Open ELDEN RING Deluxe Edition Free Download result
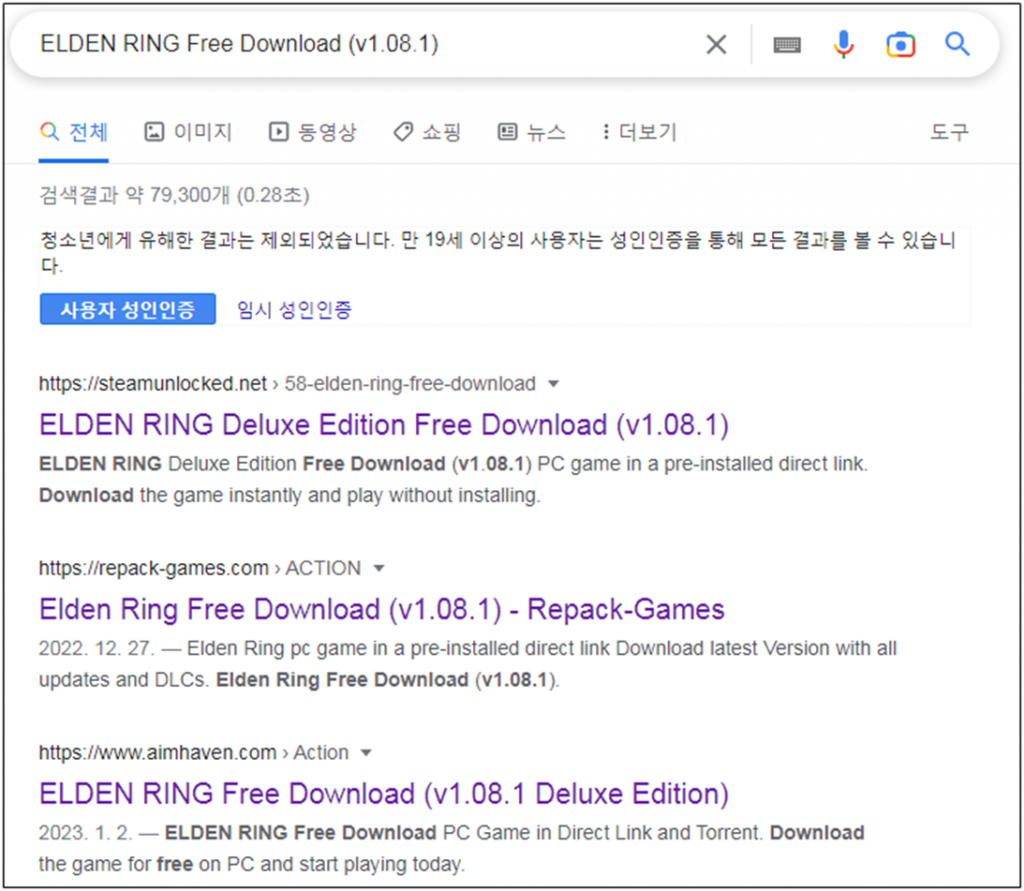The height and width of the screenshot is (891, 1024). pyautogui.click(x=383, y=425)
